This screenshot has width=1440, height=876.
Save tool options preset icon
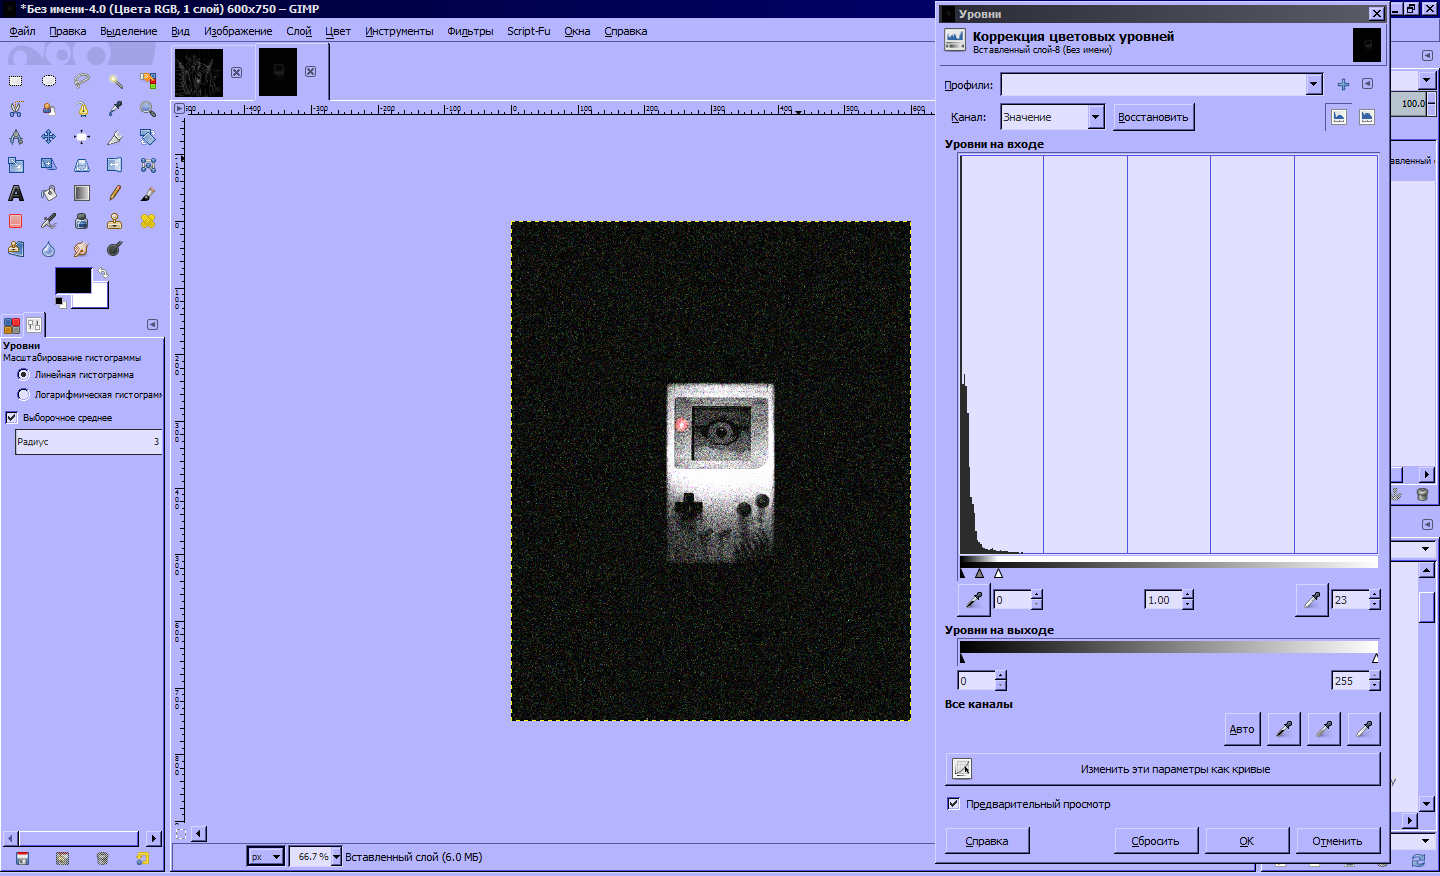[x=22, y=858]
